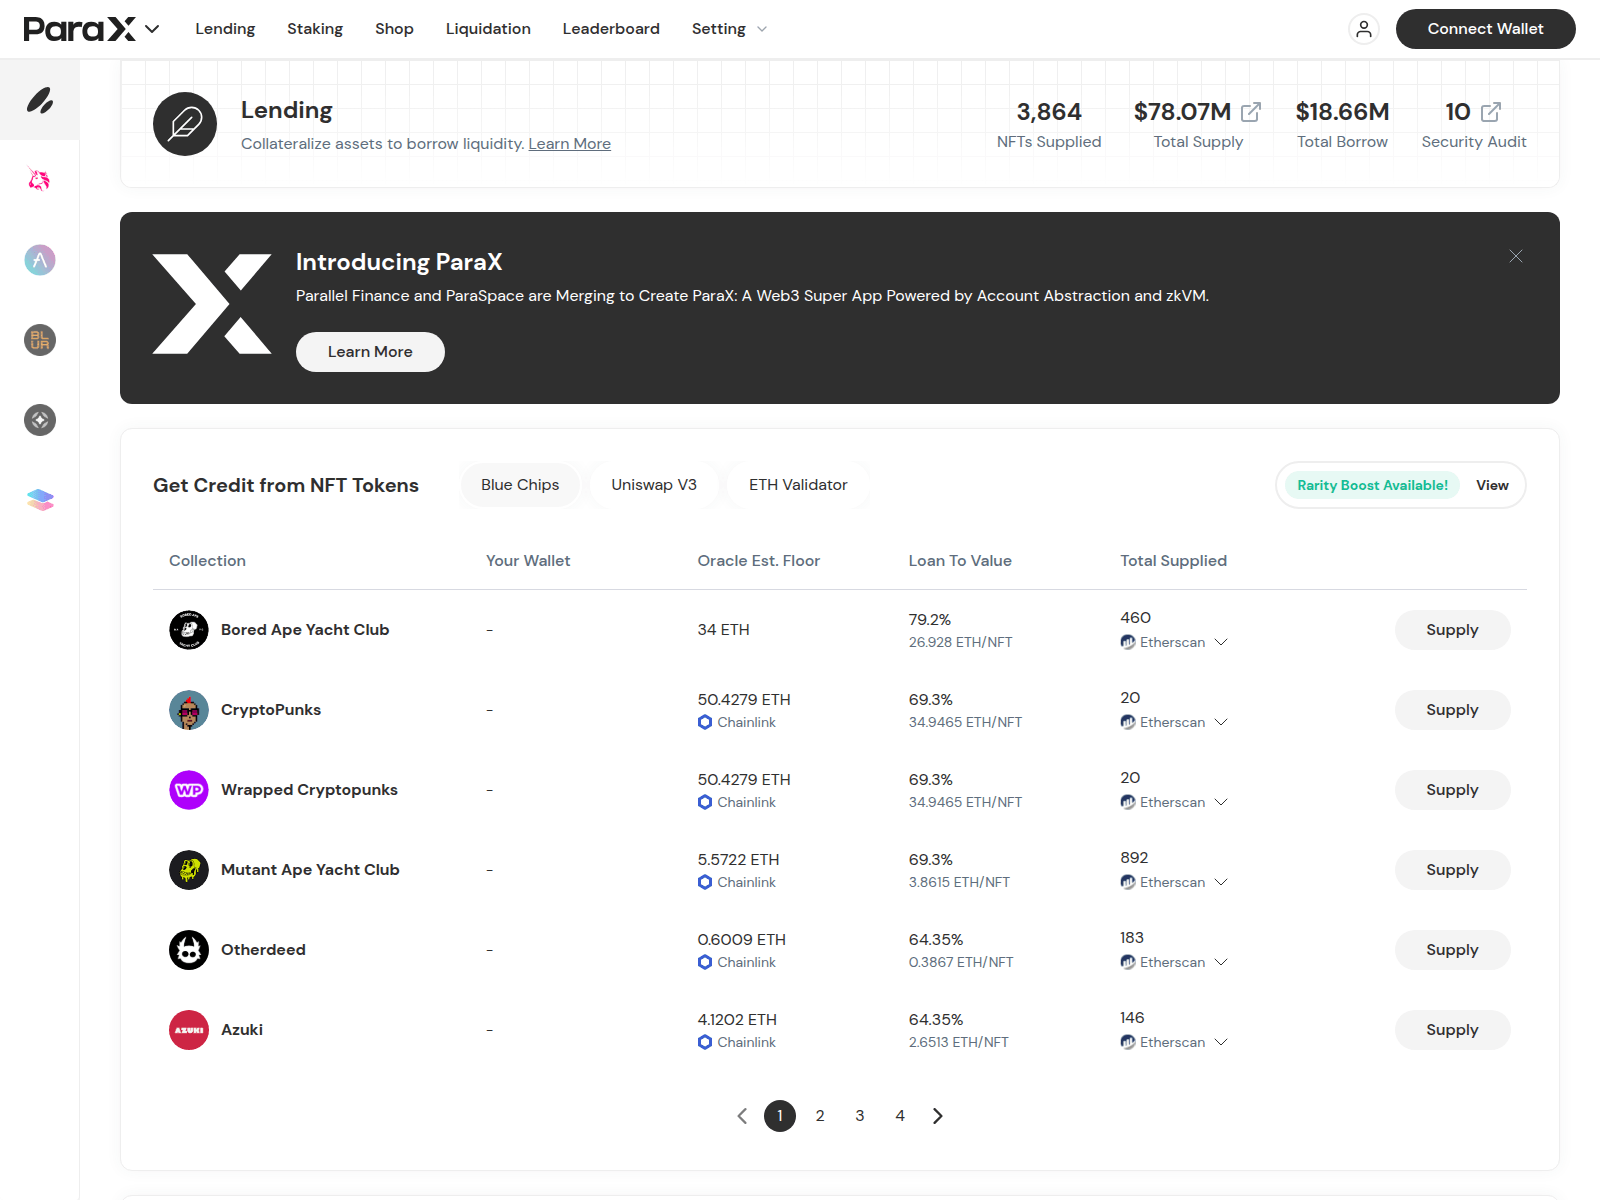
Task: Expand Etherscan chevron for Bored Ape row
Action: [1221, 642]
